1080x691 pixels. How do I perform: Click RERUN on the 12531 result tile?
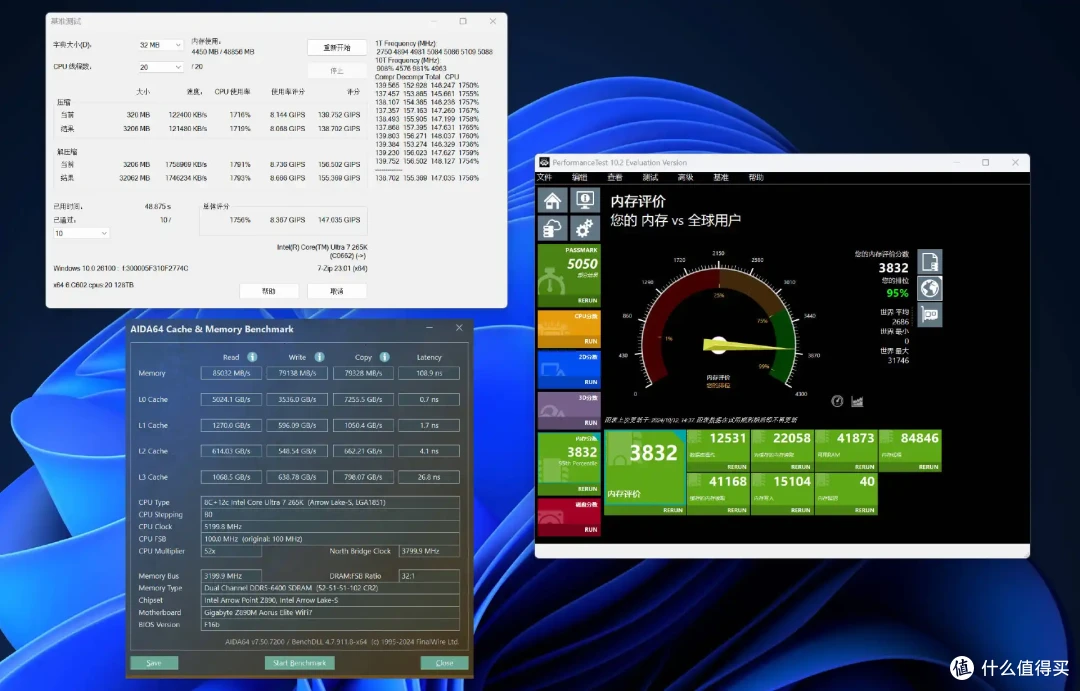coord(736,467)
